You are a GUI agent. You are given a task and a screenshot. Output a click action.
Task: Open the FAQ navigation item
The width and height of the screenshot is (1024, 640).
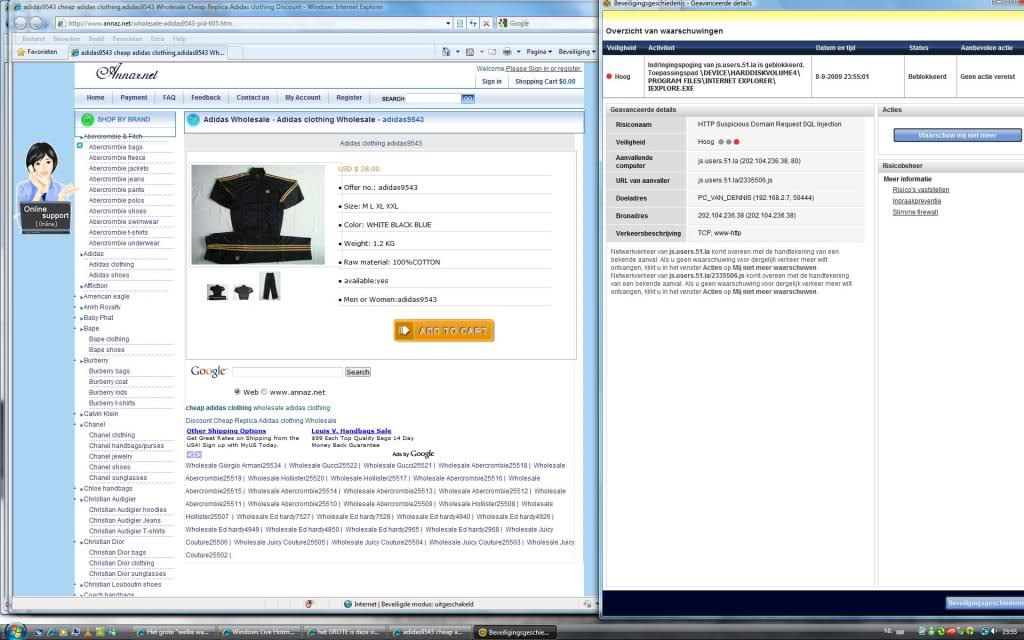169,98
